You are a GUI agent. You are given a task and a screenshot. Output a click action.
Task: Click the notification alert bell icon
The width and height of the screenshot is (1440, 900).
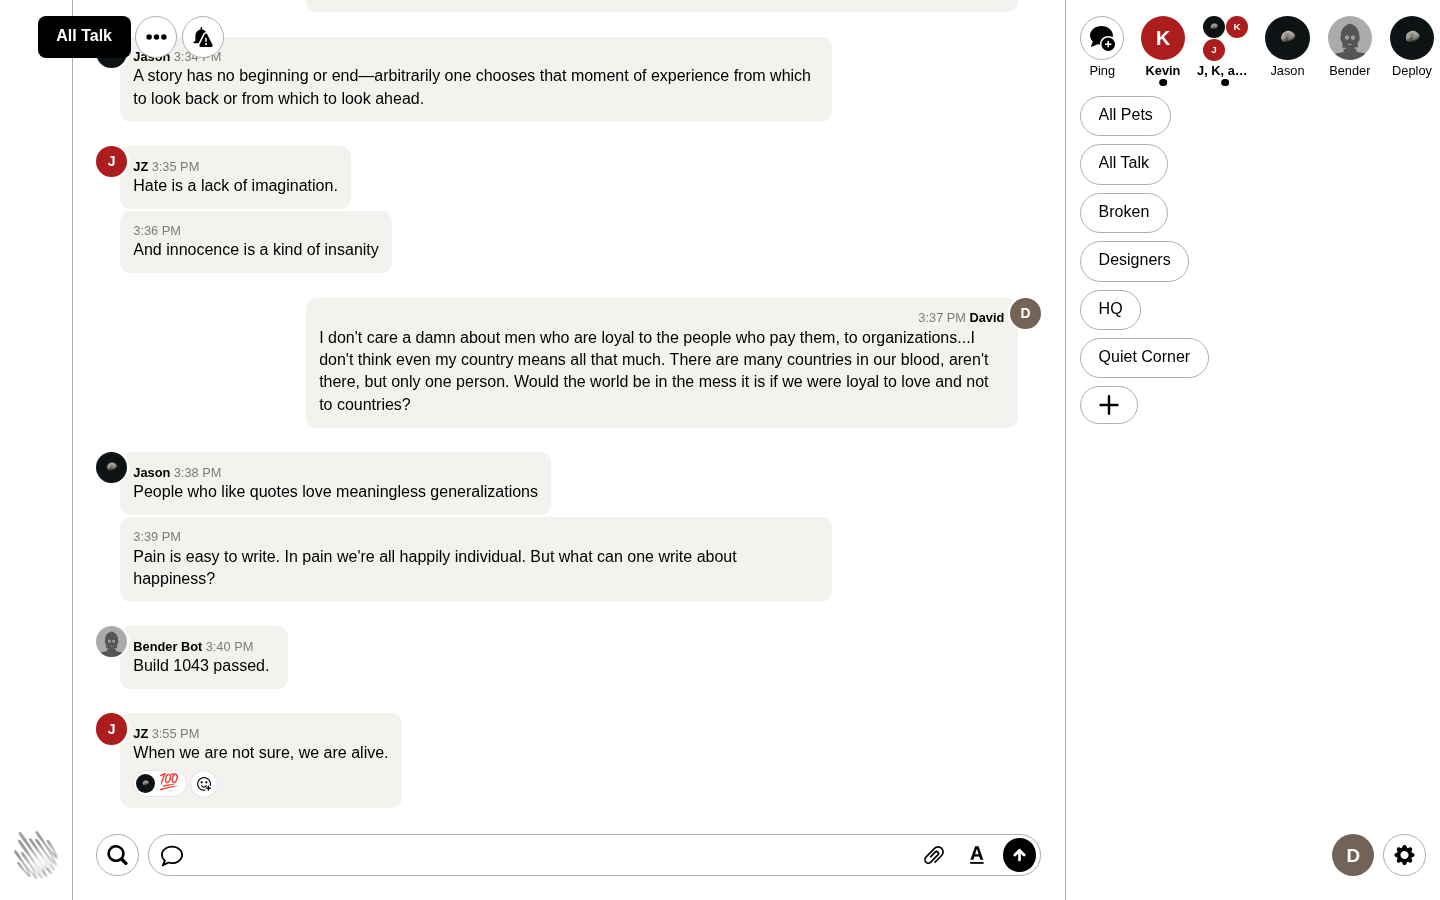(203, 37)
